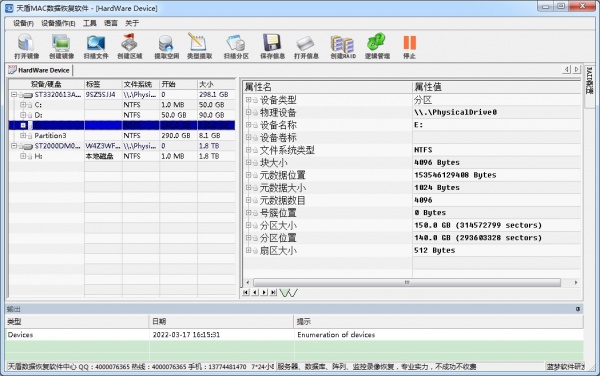Expand the 设备类型 property row
The image size is (600, 376).
(x=248, y=100)
